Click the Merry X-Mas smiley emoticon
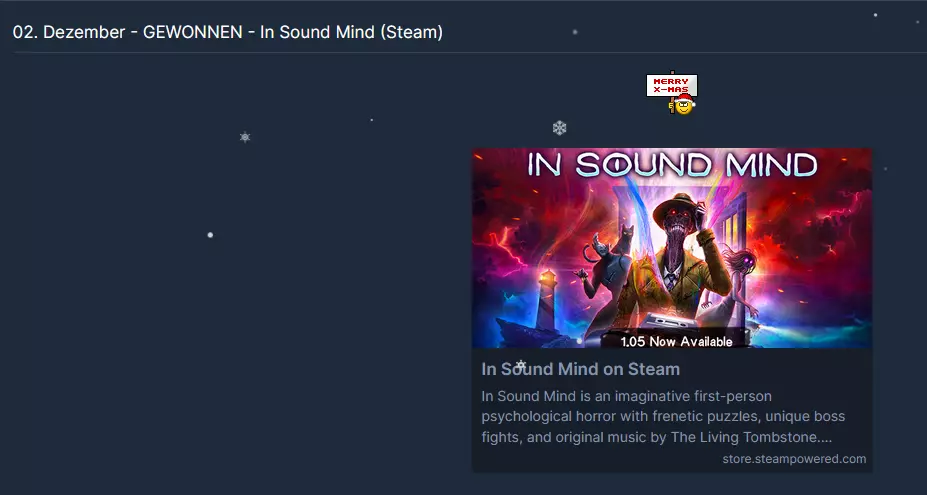The width and height of the screenshot is (927, 495). [672, 93]
